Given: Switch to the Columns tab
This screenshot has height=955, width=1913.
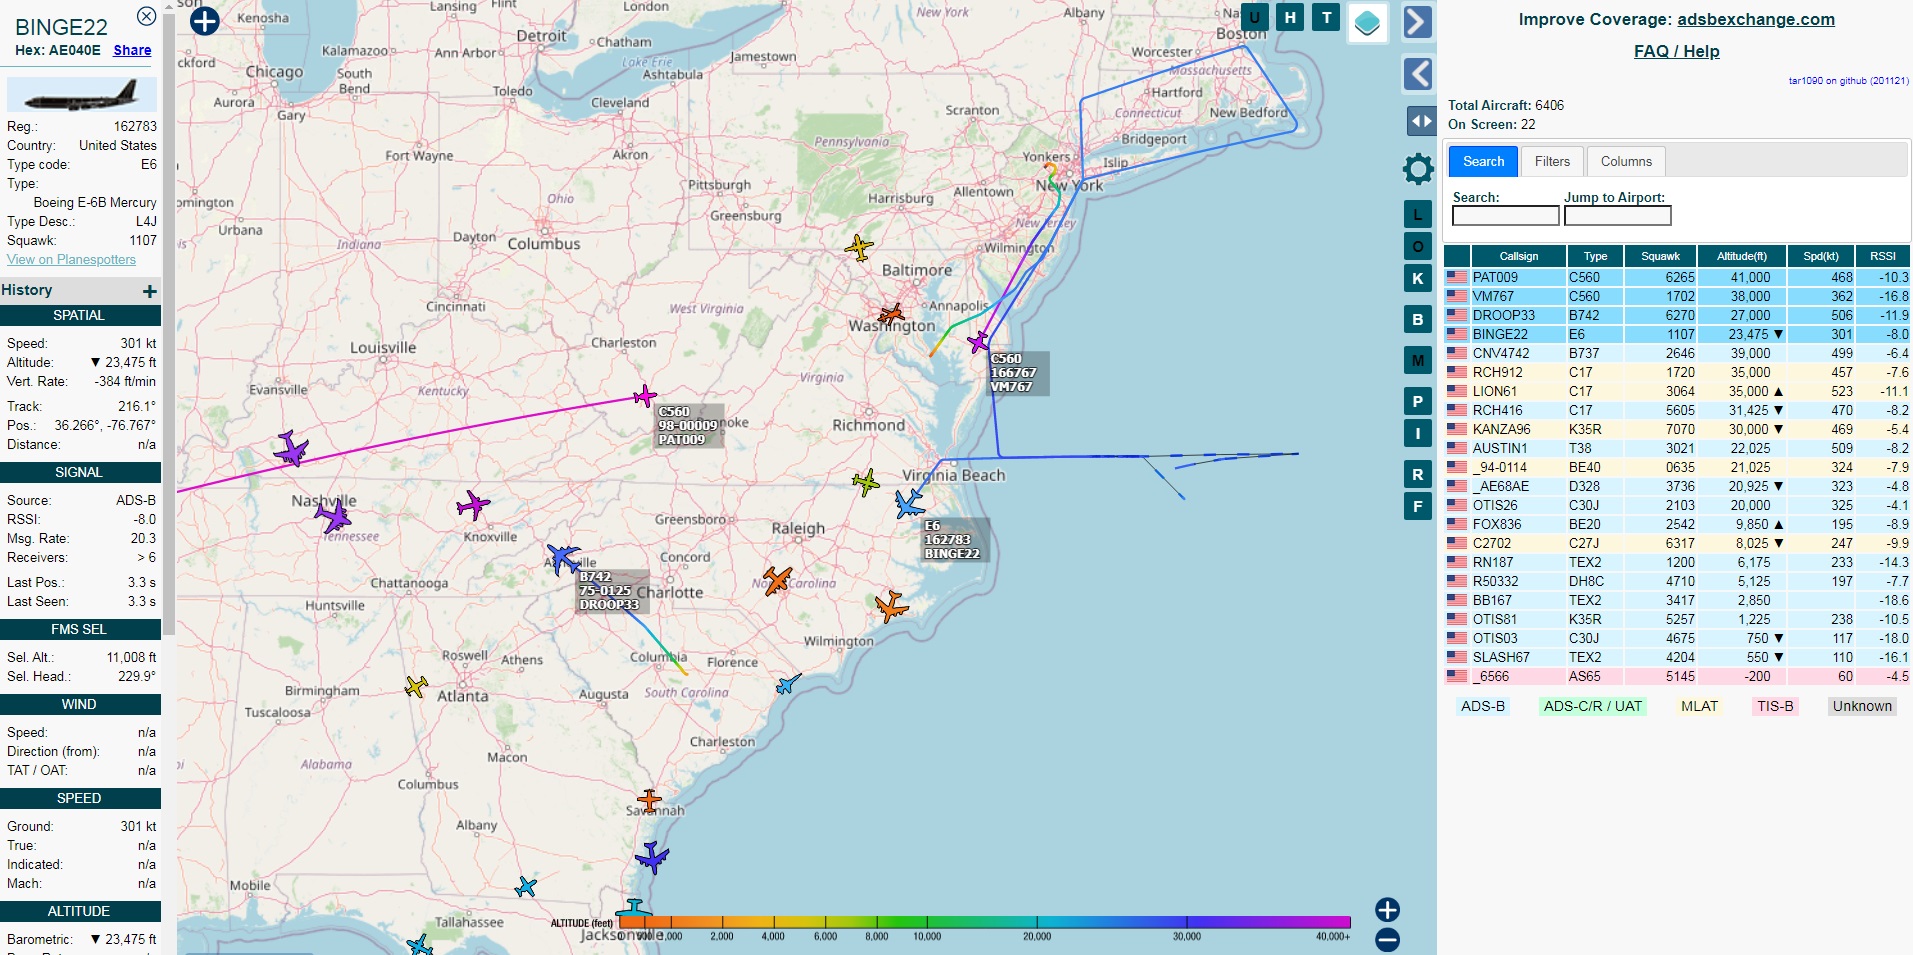Looking at the screenshot, I should coord(1626,161).
